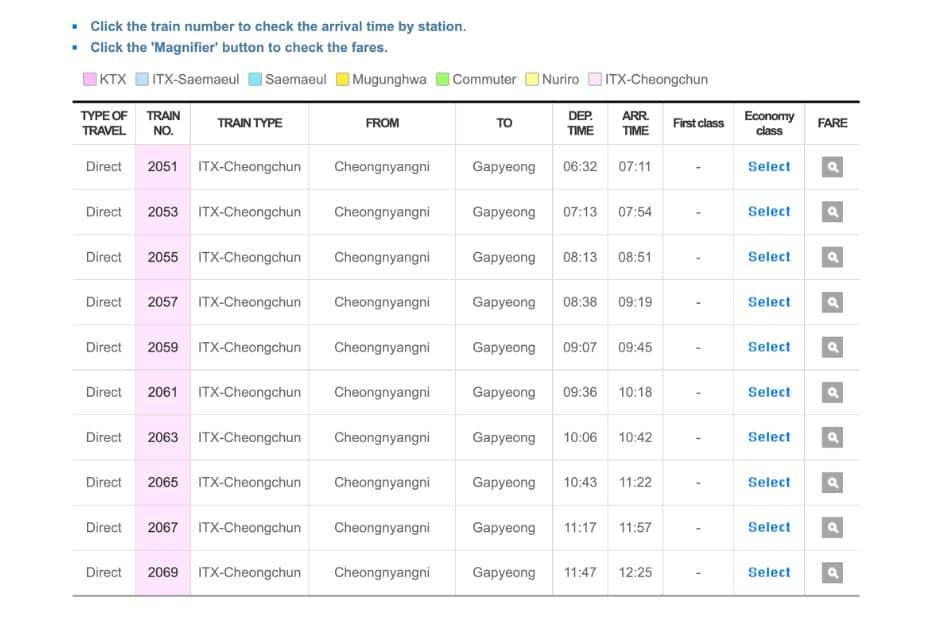
Task: Click arrival time 12:25
Action: pyautogui.click(x=635, y=573)
